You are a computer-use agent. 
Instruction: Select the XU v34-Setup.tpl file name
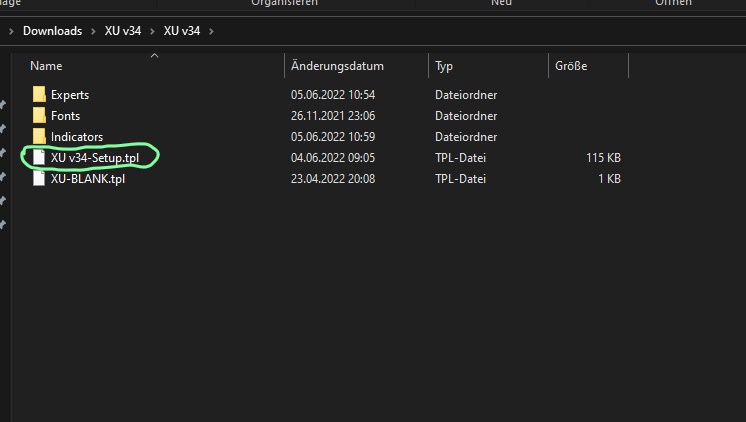pyautogui.click(x=96, y=158)
